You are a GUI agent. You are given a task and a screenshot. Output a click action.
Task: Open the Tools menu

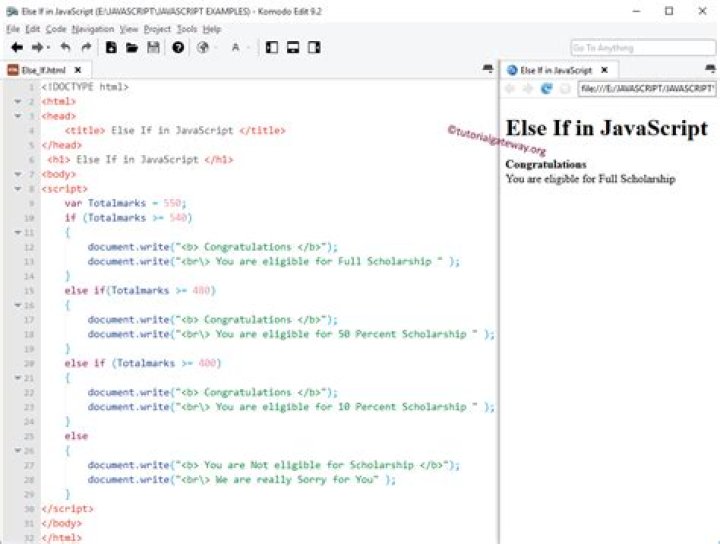[x=187, y=29]
